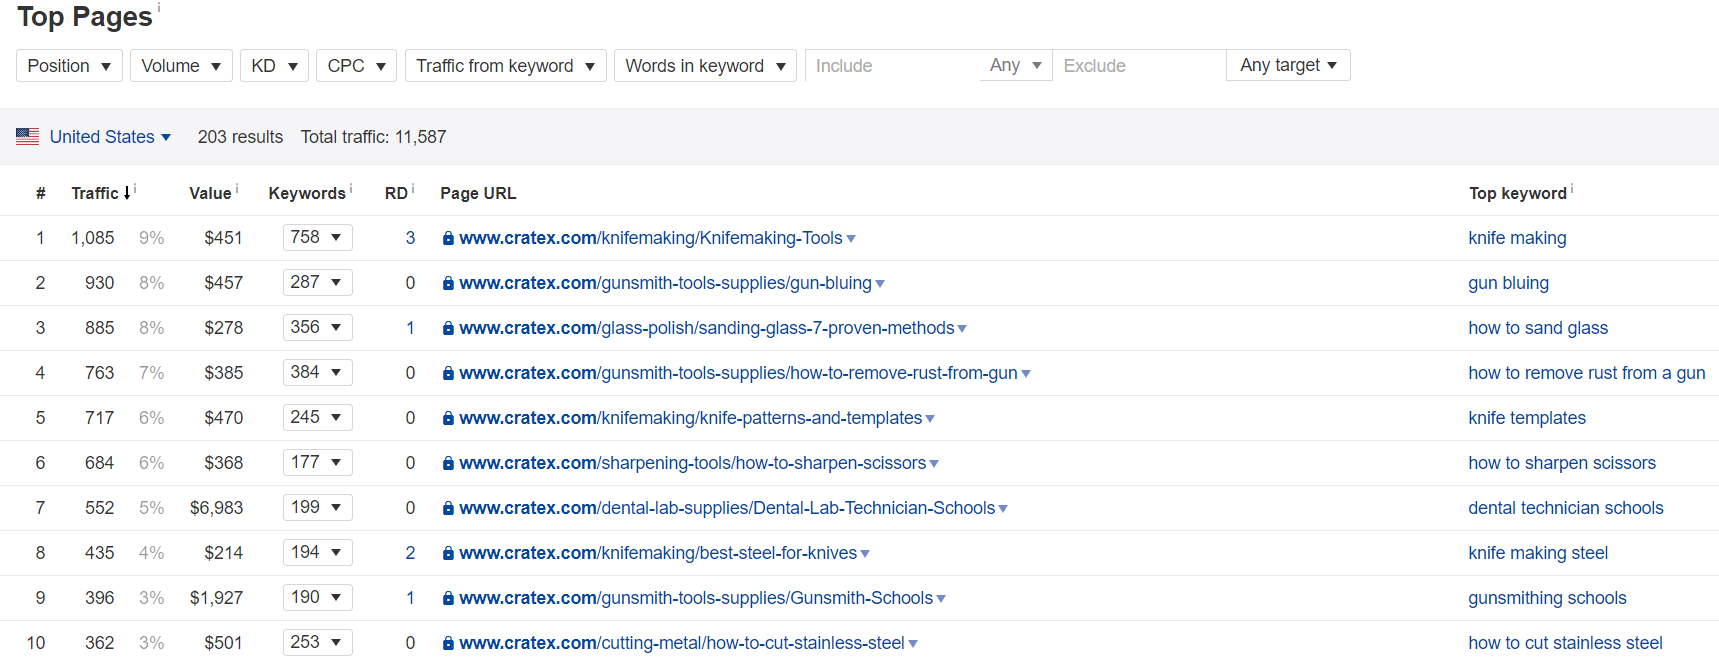
Task: Click the 'how to sand glass' keyword
Action: pos(1538,328)
